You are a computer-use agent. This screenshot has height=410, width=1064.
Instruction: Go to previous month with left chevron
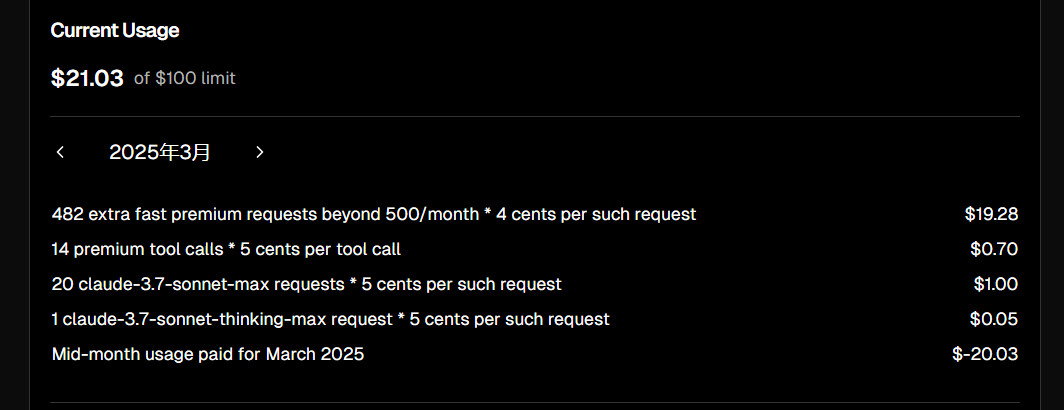tap(60, 152)
